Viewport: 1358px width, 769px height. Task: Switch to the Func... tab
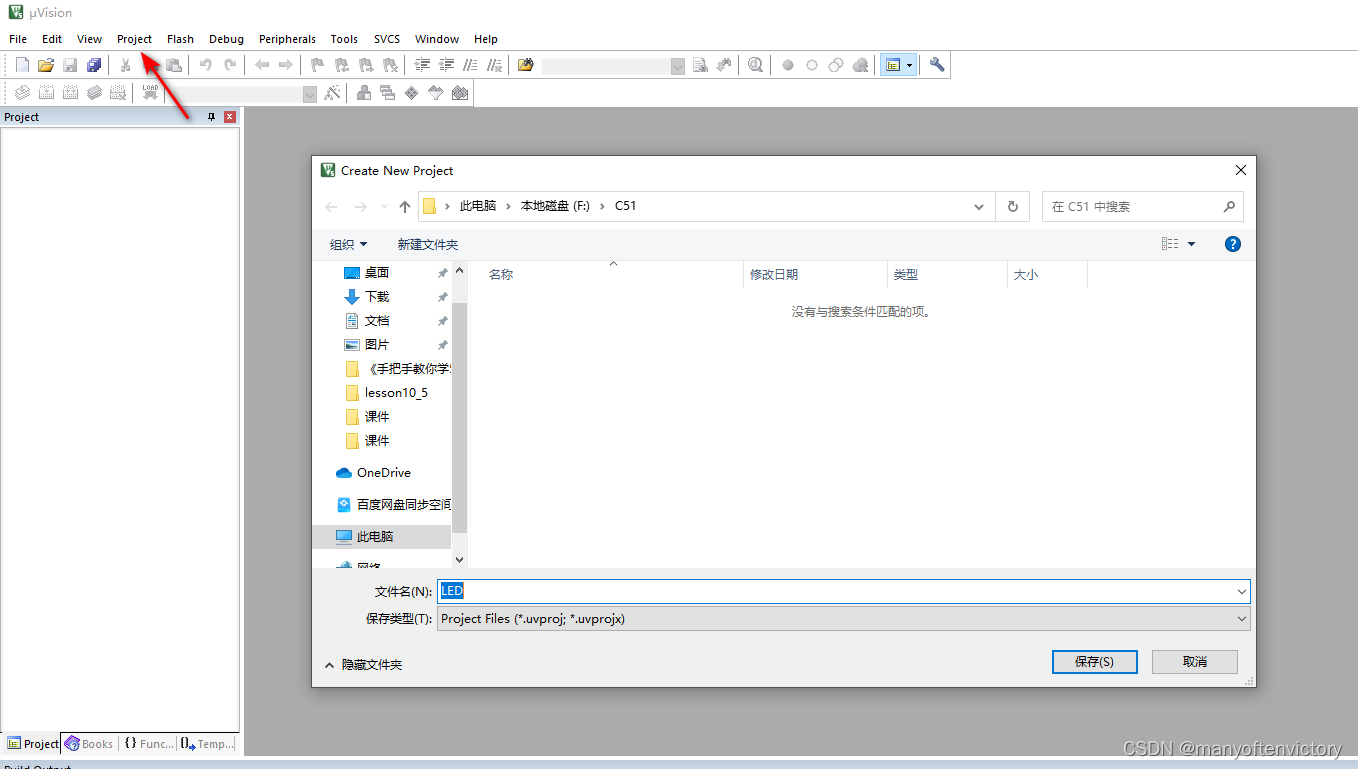point(148,744)
